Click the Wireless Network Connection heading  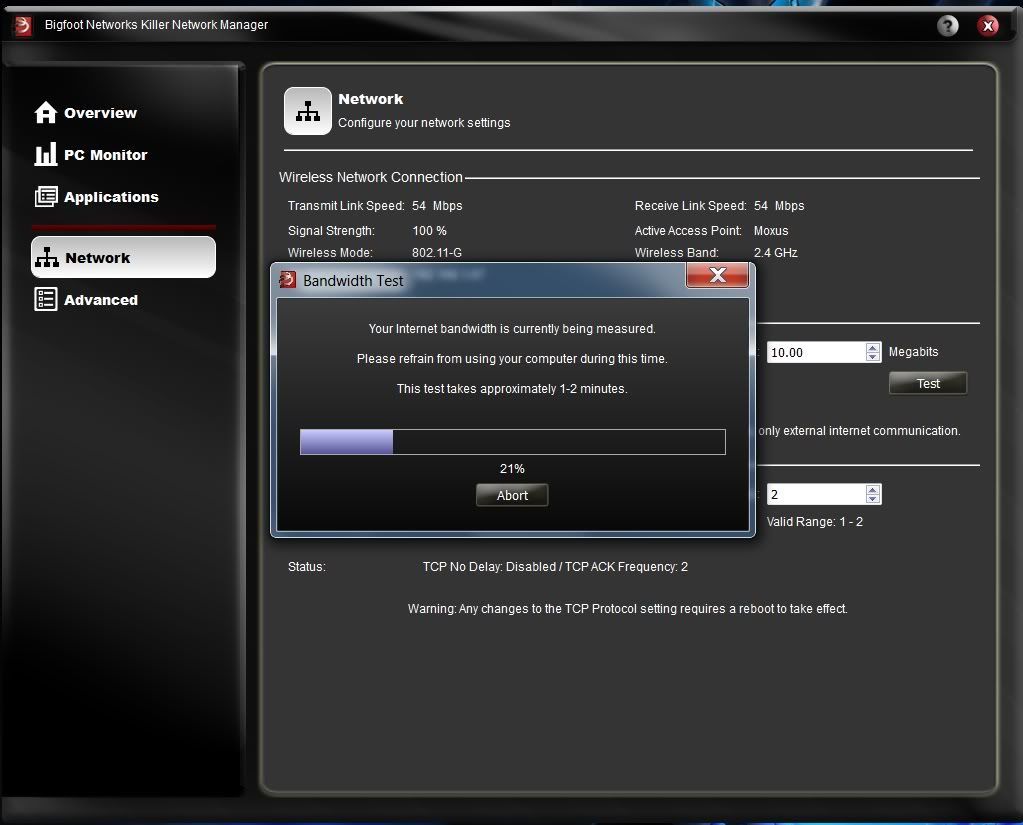tap(371, 177)
